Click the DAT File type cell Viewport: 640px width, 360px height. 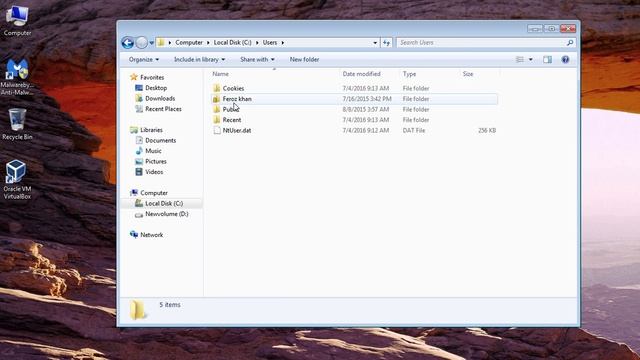(x=414, y=131)
